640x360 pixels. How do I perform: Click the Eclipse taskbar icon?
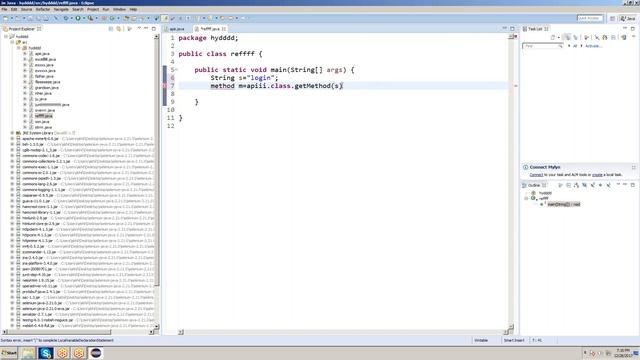96,353
